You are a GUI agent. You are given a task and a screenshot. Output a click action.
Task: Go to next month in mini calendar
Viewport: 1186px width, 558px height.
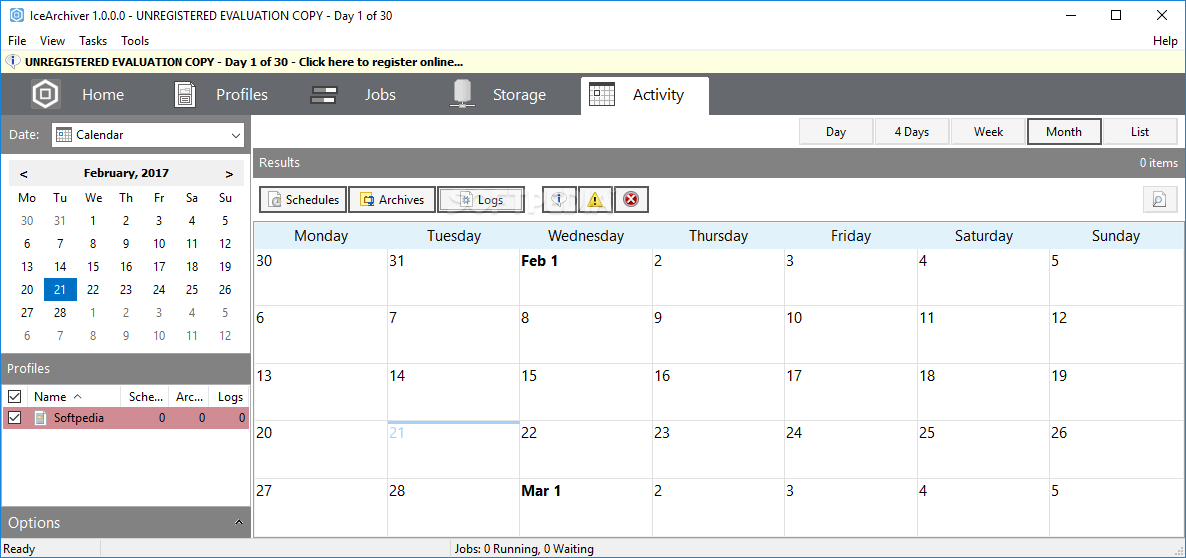tap(229, 174)
